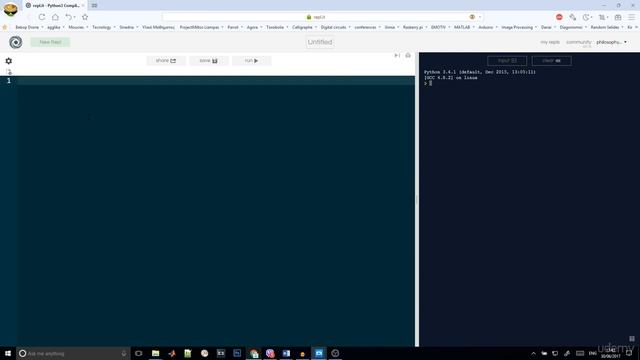The width and height of the screenshot is (640, 360).
Task: Open MATLAB from the taskbar
Action: (172, 353)
